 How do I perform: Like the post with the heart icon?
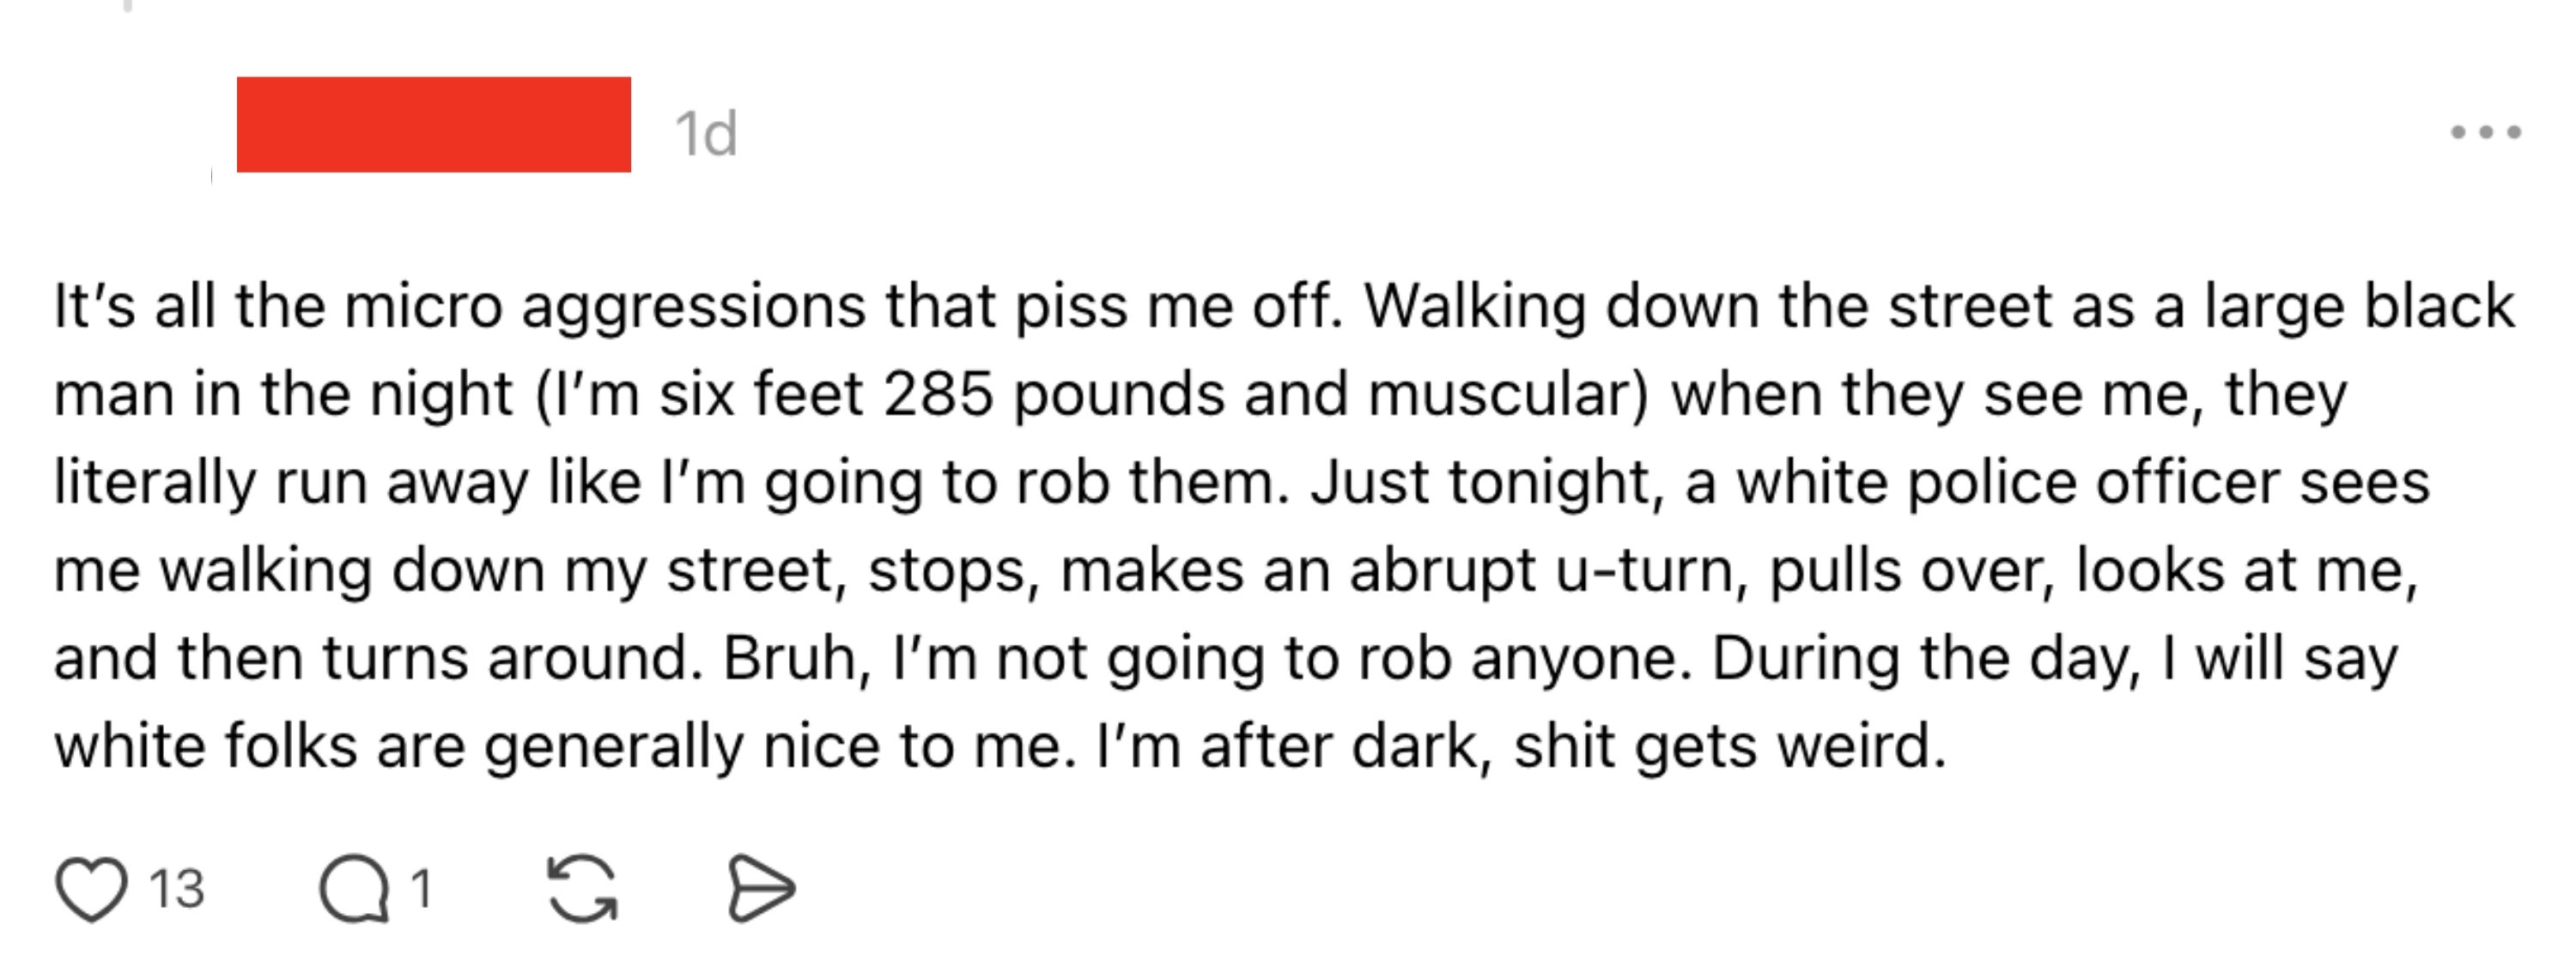point(91,889)
